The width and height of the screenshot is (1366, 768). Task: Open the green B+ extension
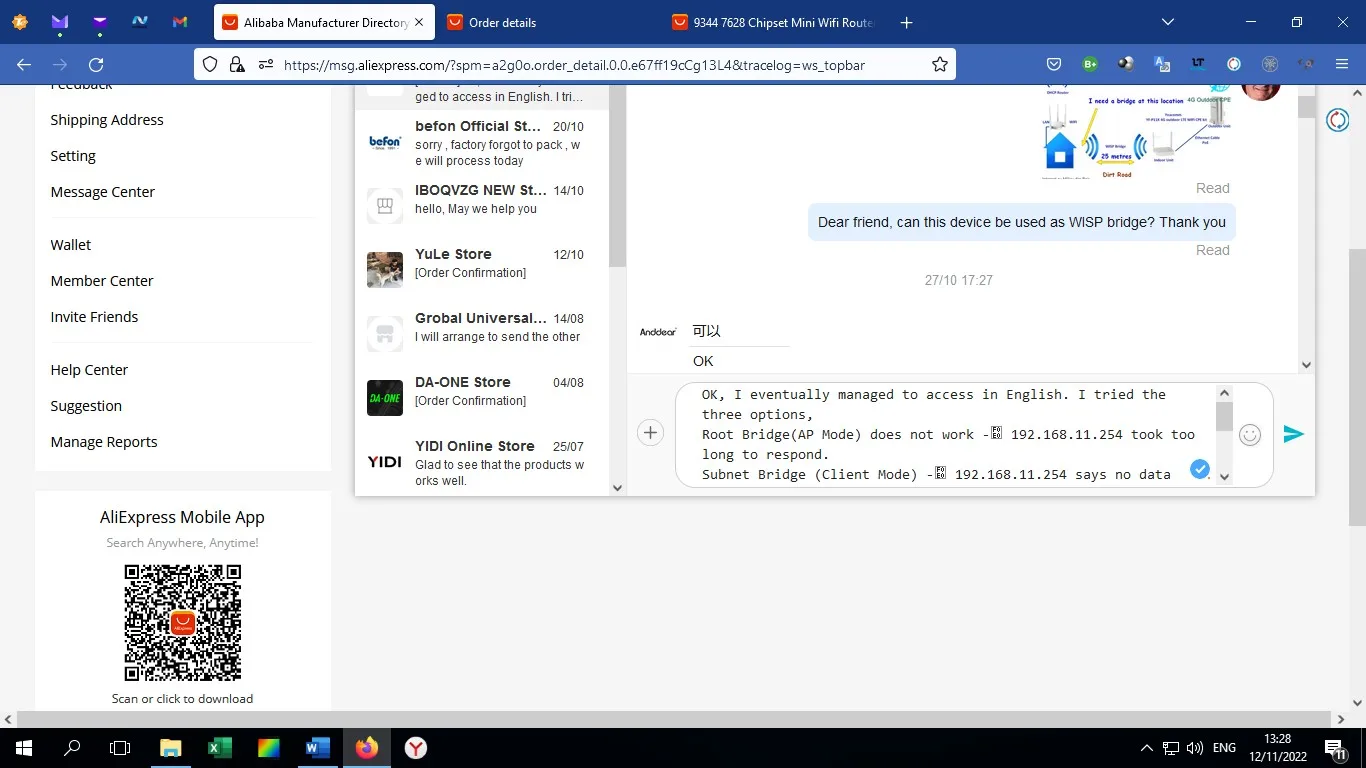click(x=1090, y=64)
